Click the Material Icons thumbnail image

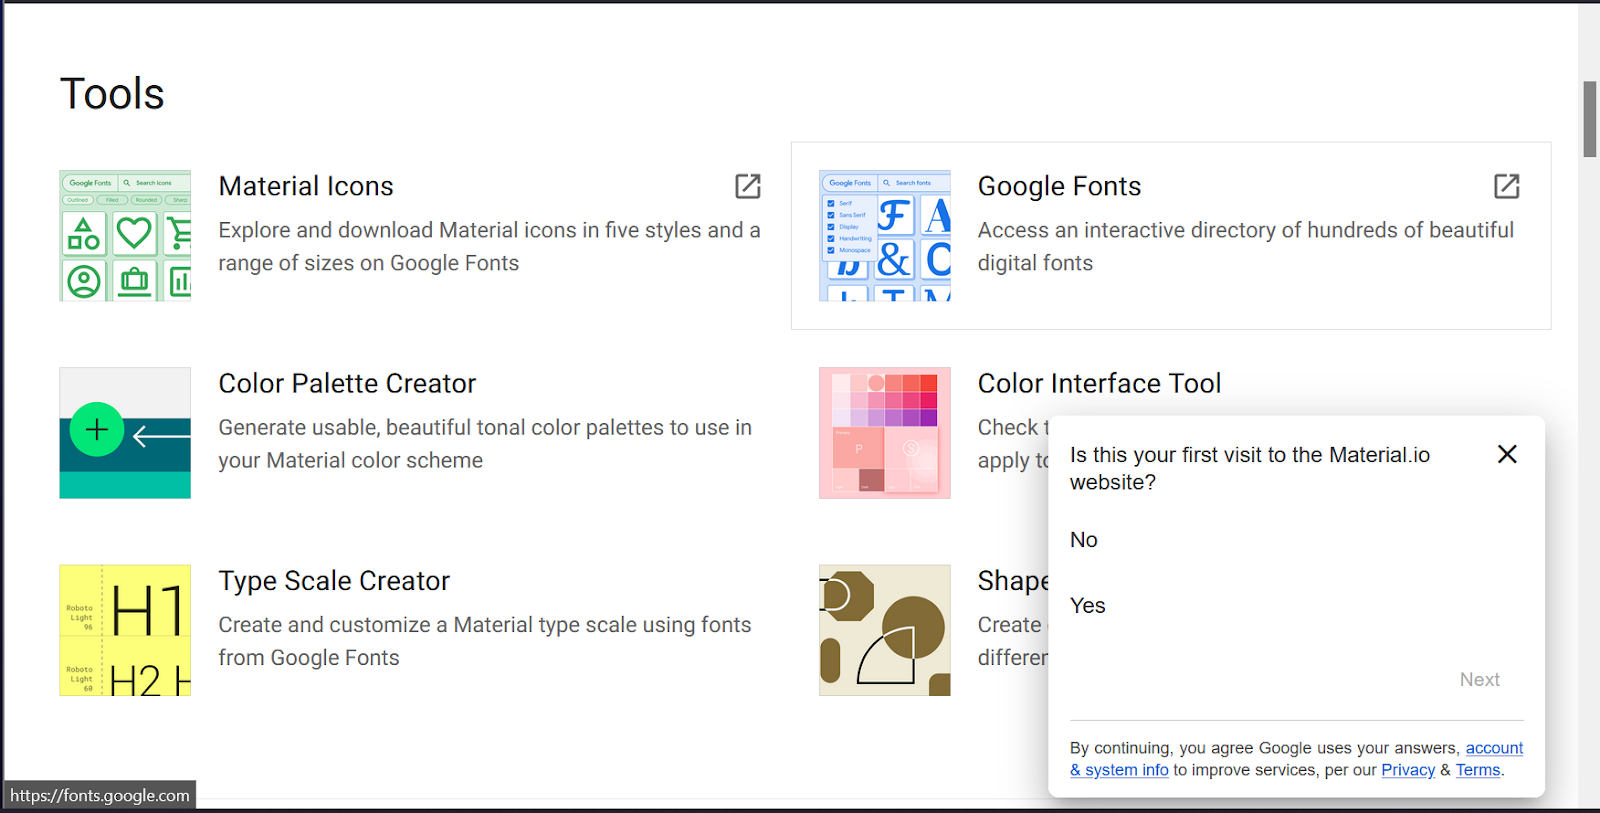(x=125, y=236)
